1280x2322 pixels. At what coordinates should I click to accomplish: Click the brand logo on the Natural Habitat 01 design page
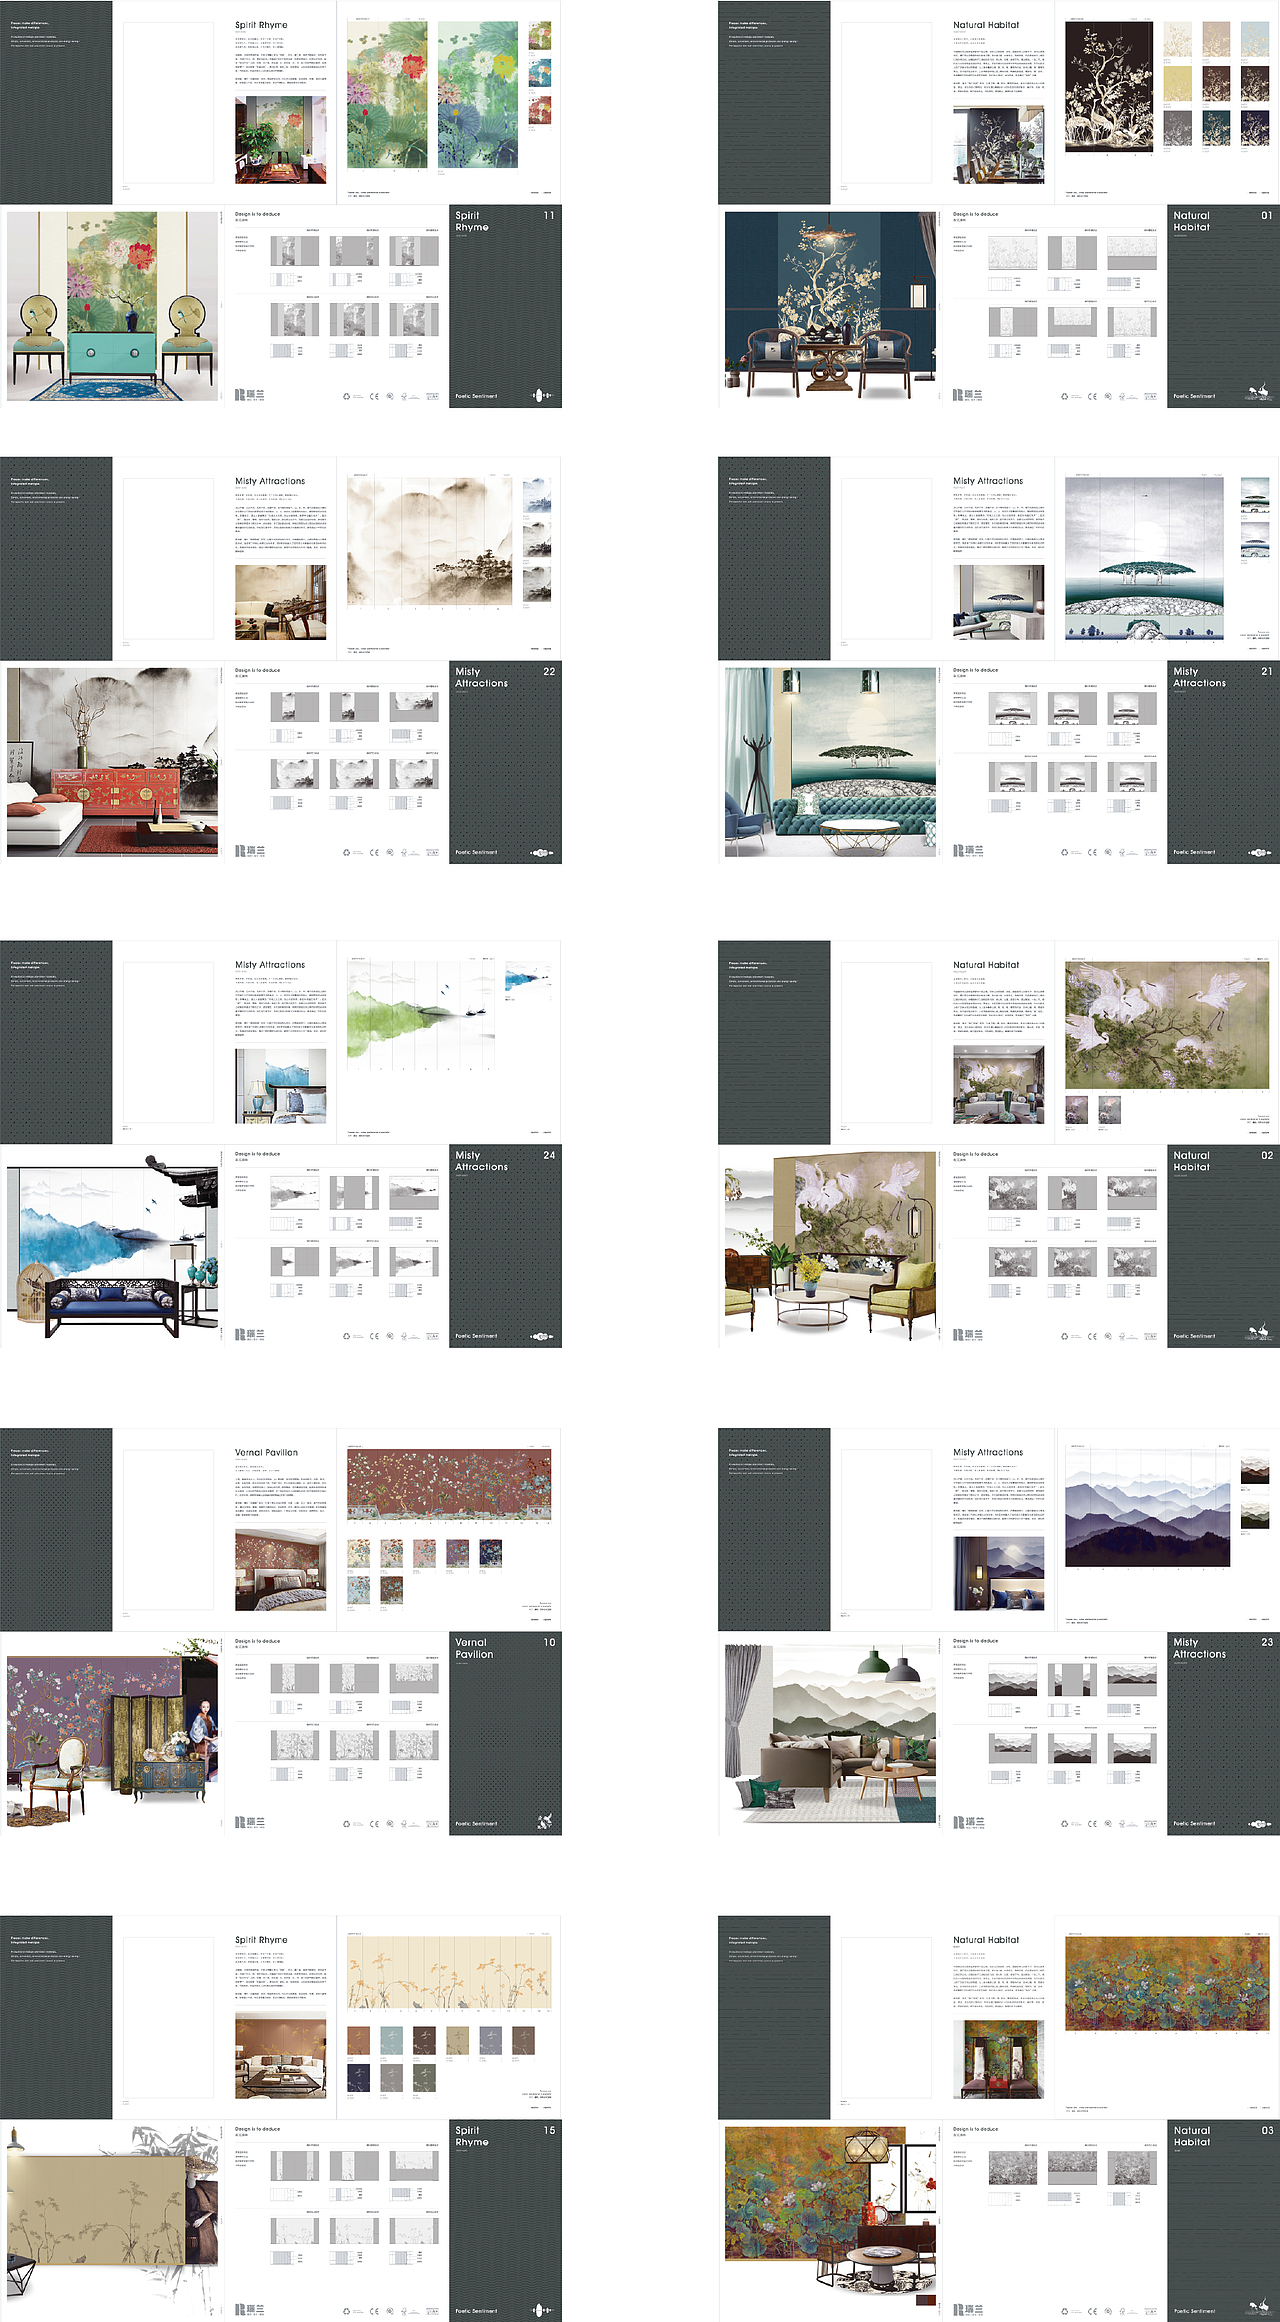tap(968, 395)
